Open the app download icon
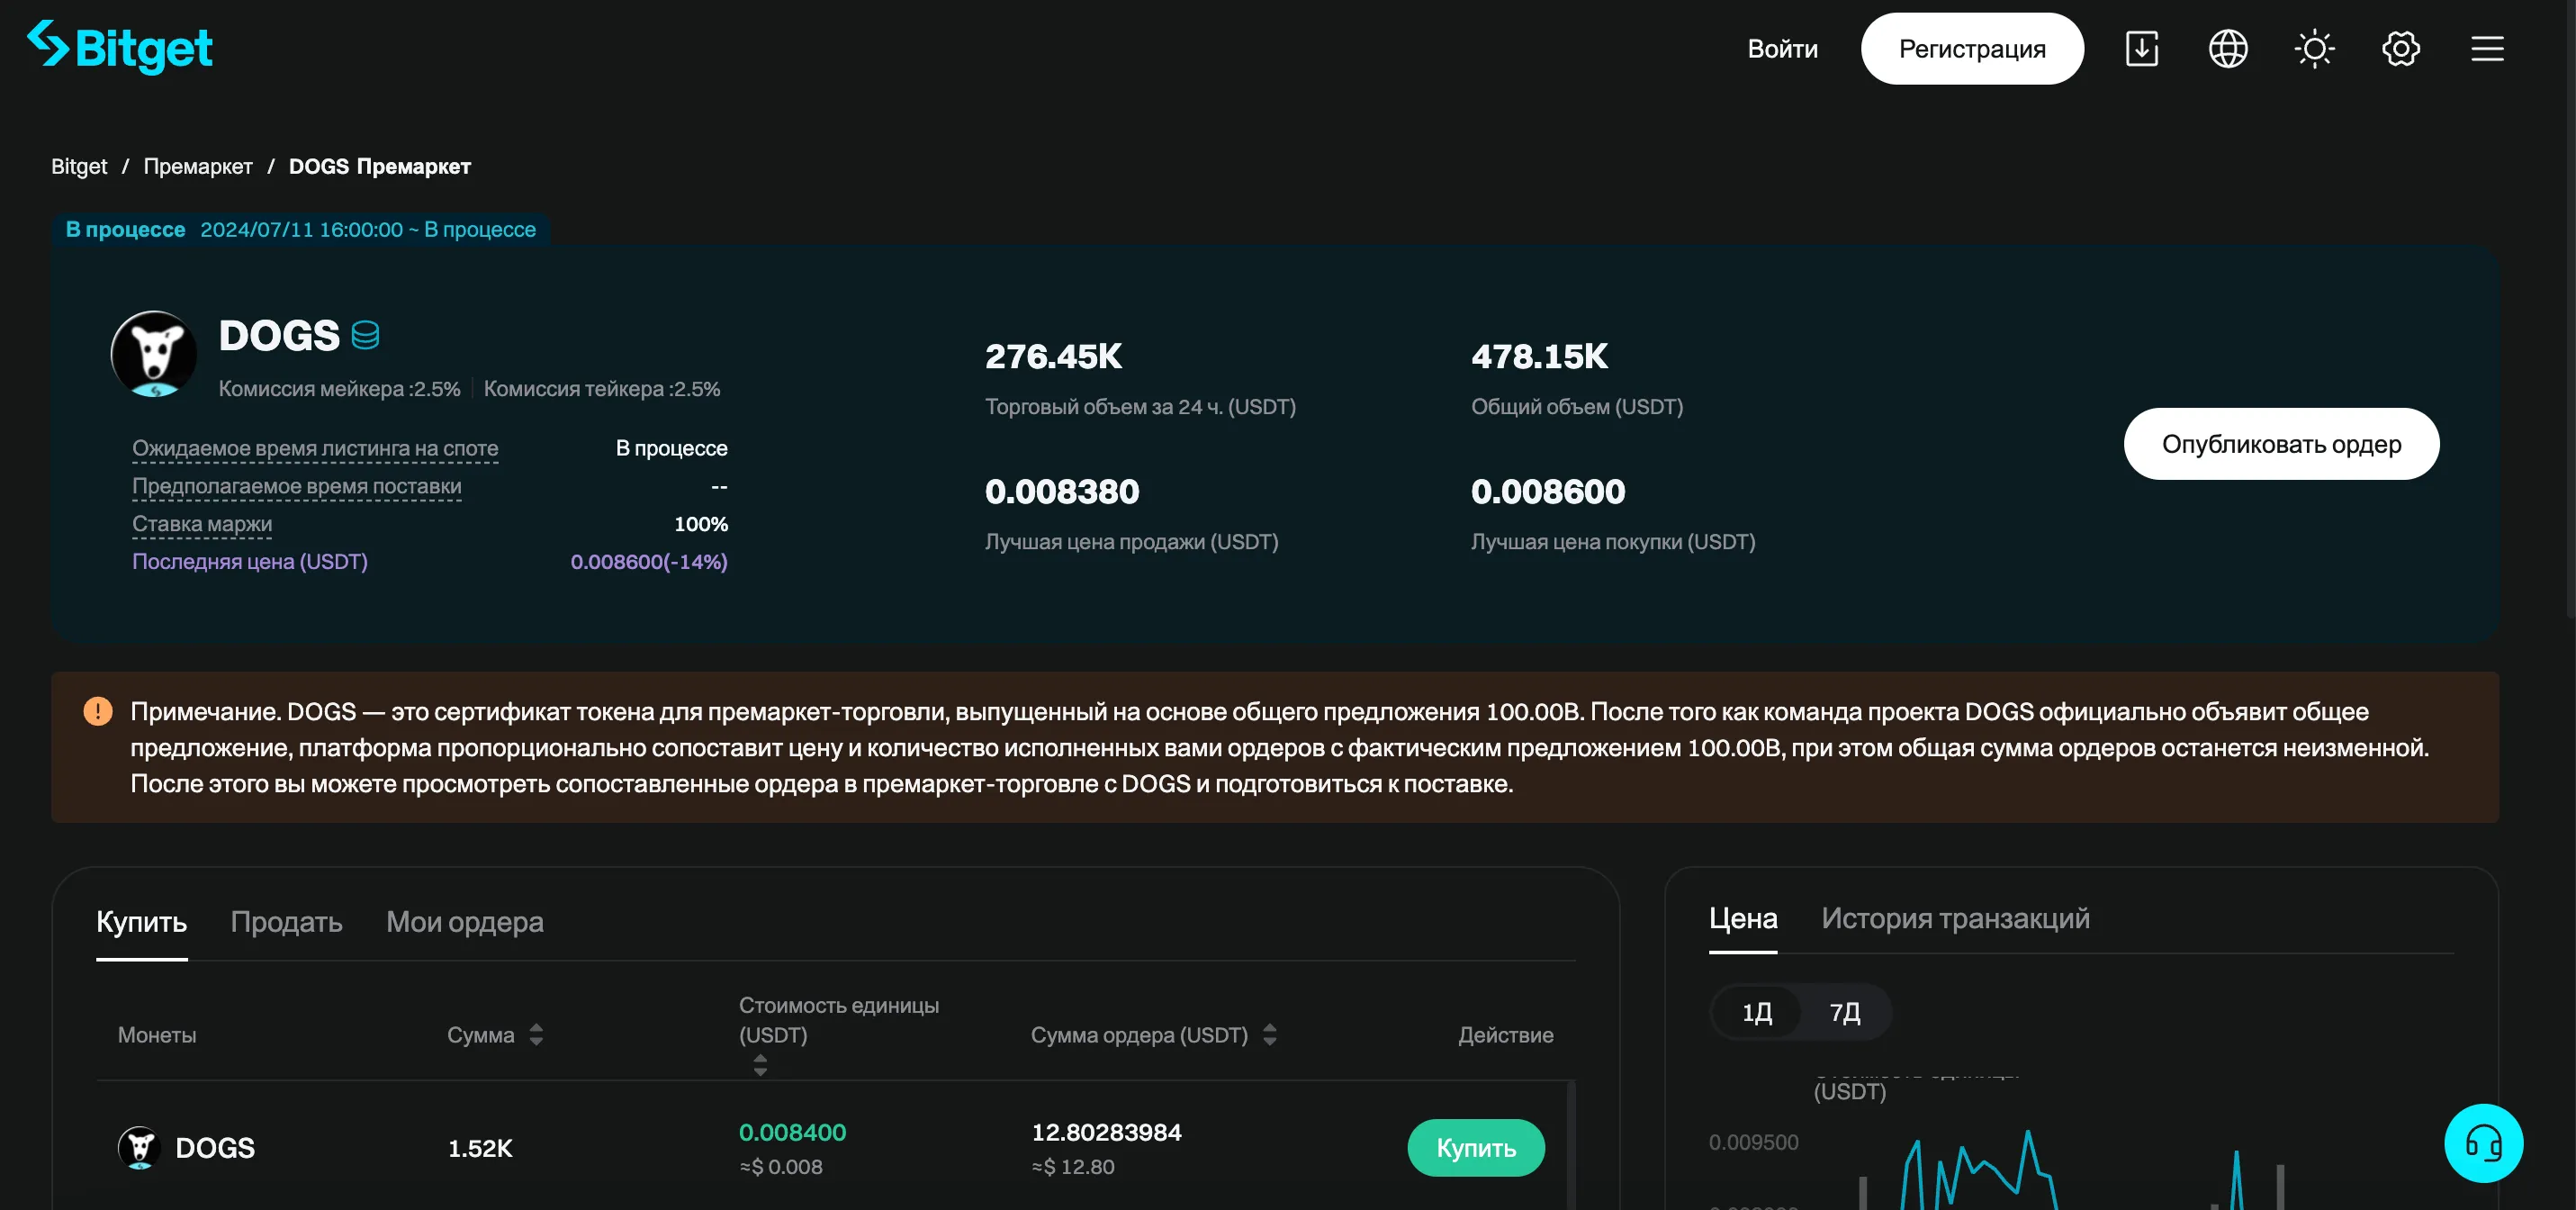2576x1210 pixels. point(2141,48)
